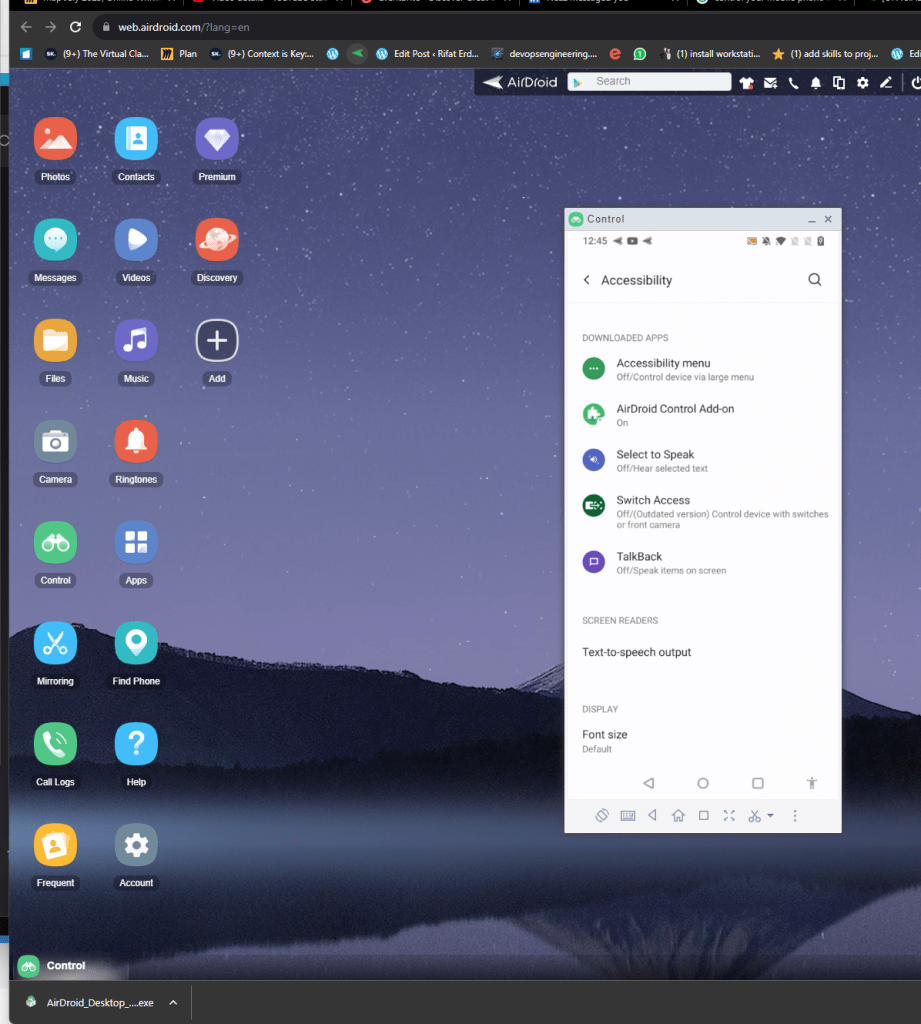The width and height of the screenshot is (921, 1024).
Task: Open the Font size setting
Action: pyautogui.click(x=704, y=741)
